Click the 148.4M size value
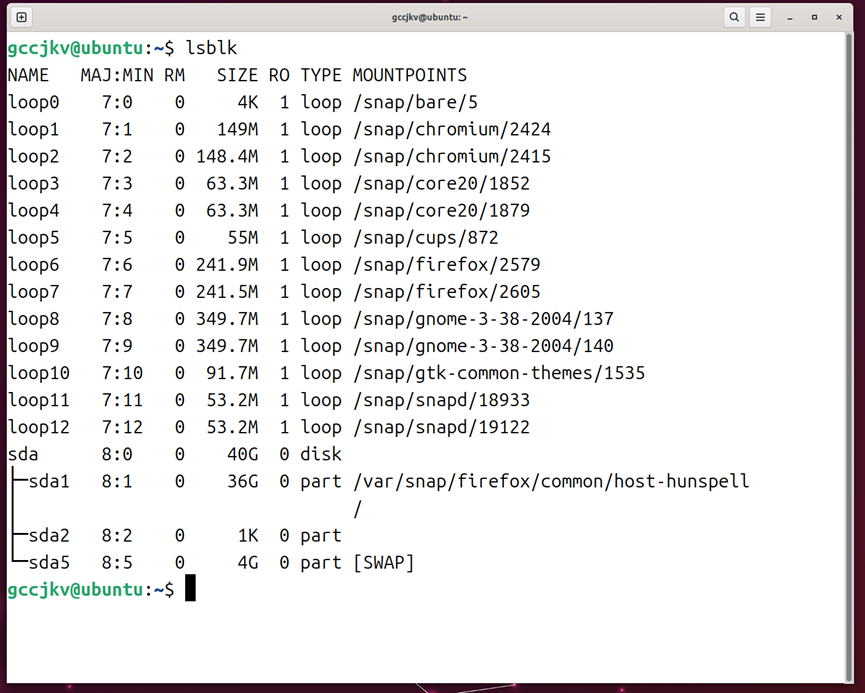The height and width of the screenshot is (693, 865). pyautogui.click(x=227, y=156)
